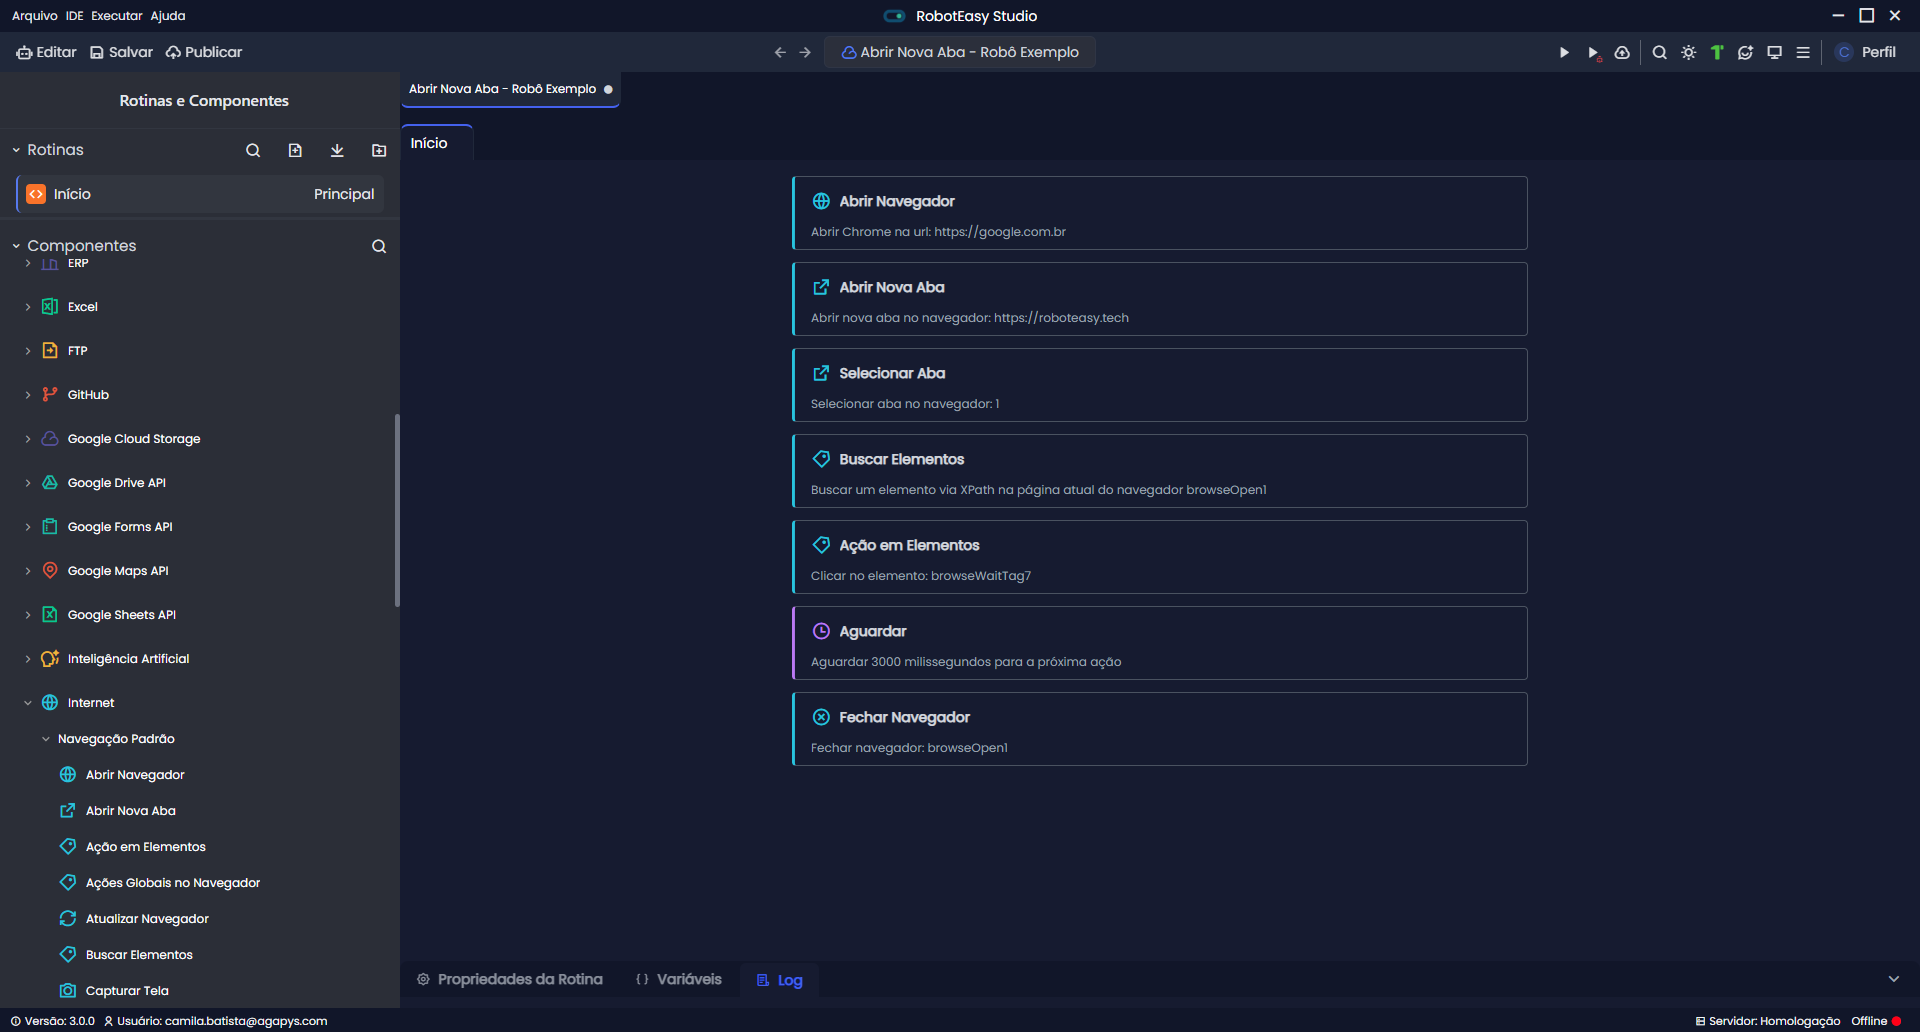Open the Arquivo menu

click(34, 16)
